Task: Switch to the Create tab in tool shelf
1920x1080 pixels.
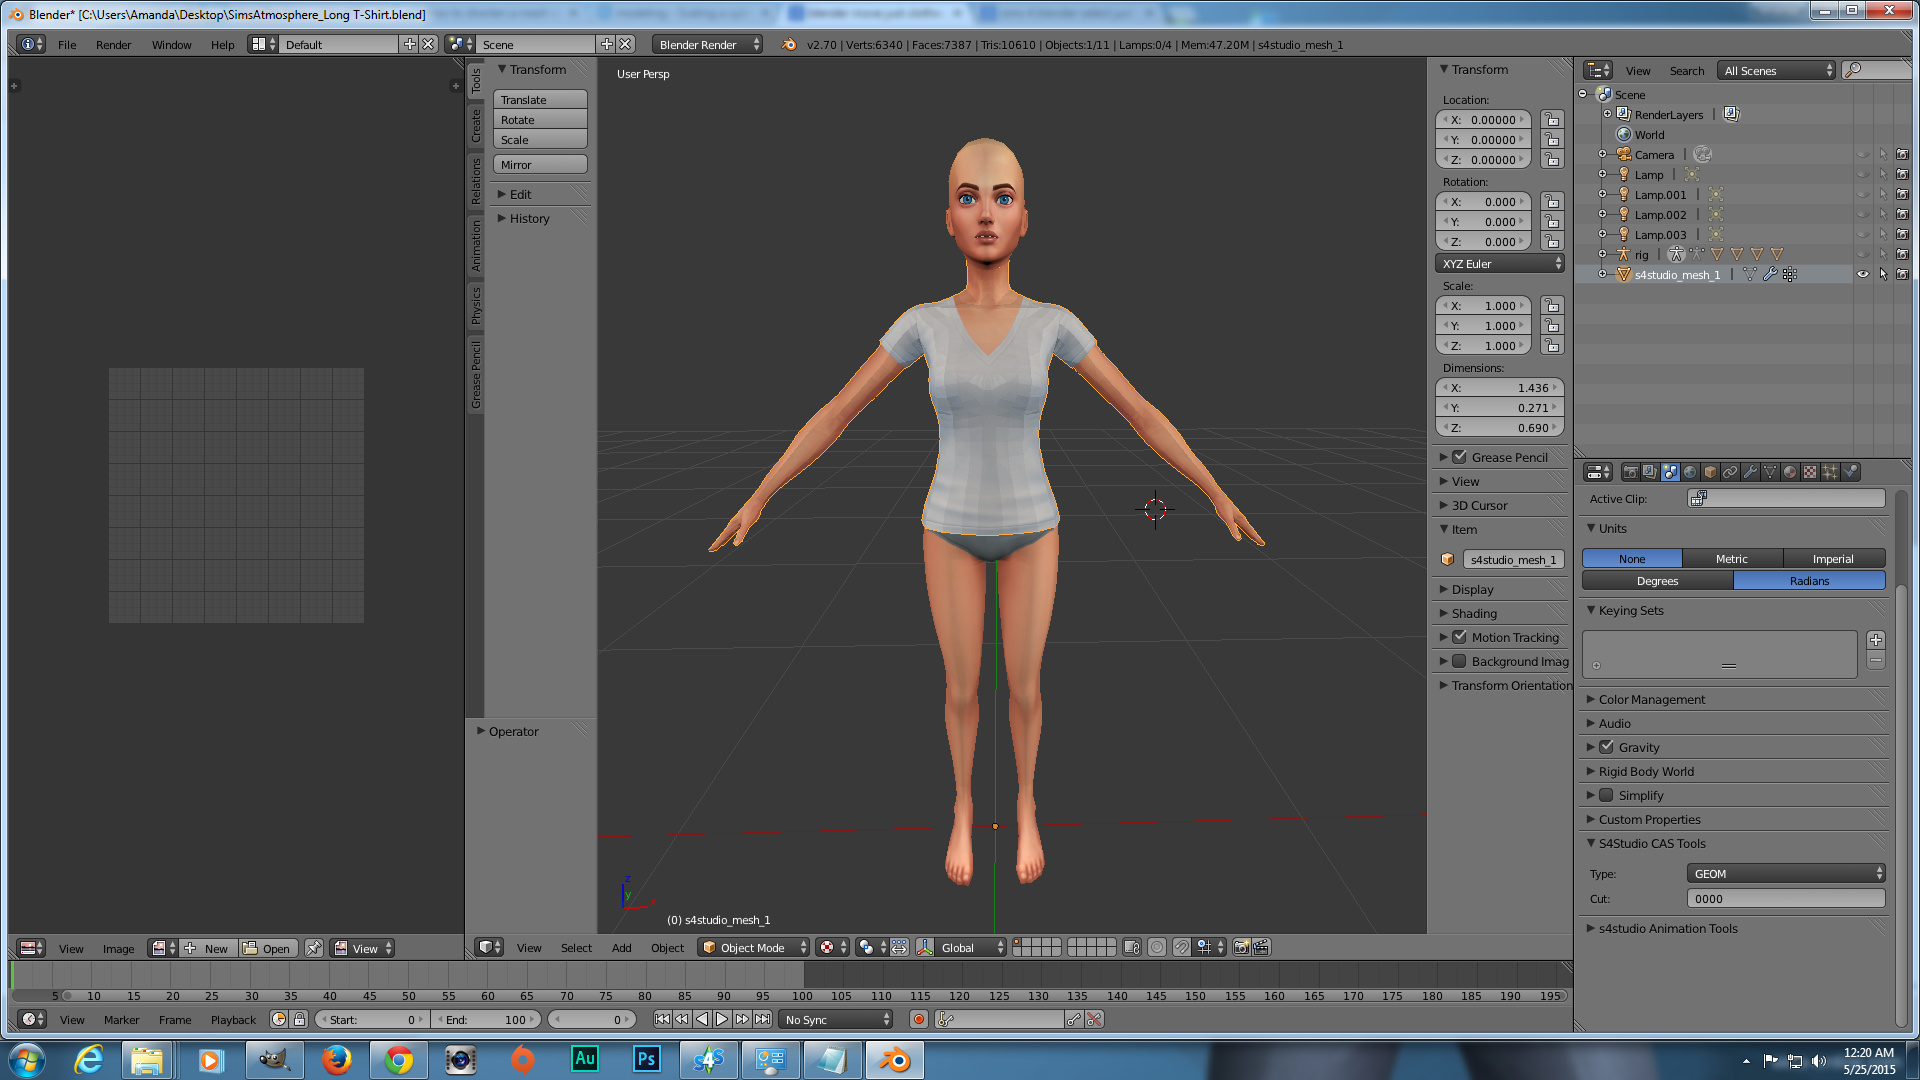Action: pyautogui.click(x=476, y=125)
